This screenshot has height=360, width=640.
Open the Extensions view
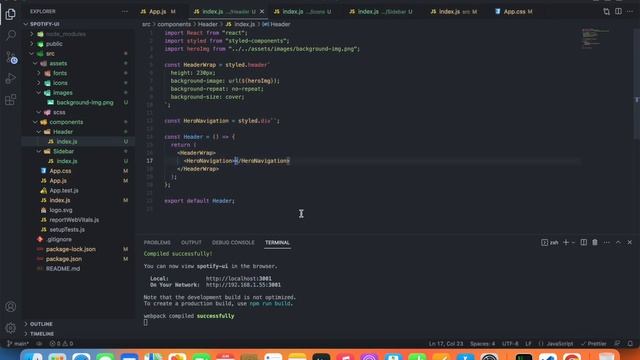point(11,100)
